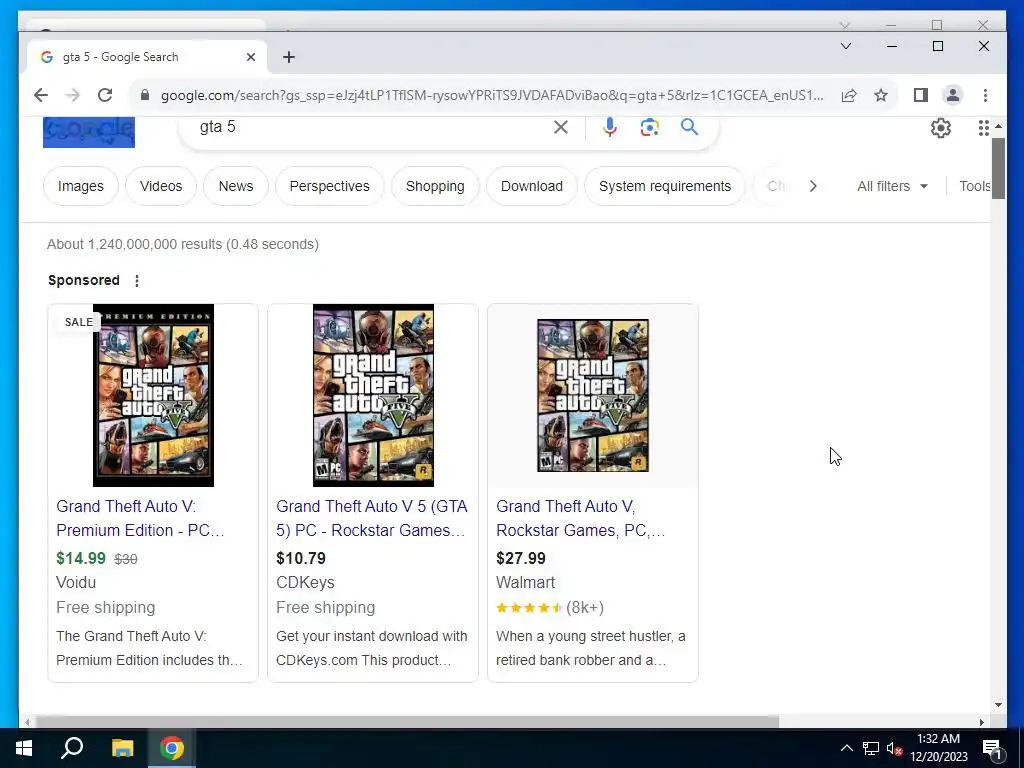Screen dimensions: 1024x768
Task: Close the gta 5 Google Search tab
Action: pyautogui.click(x=251, y=57)
